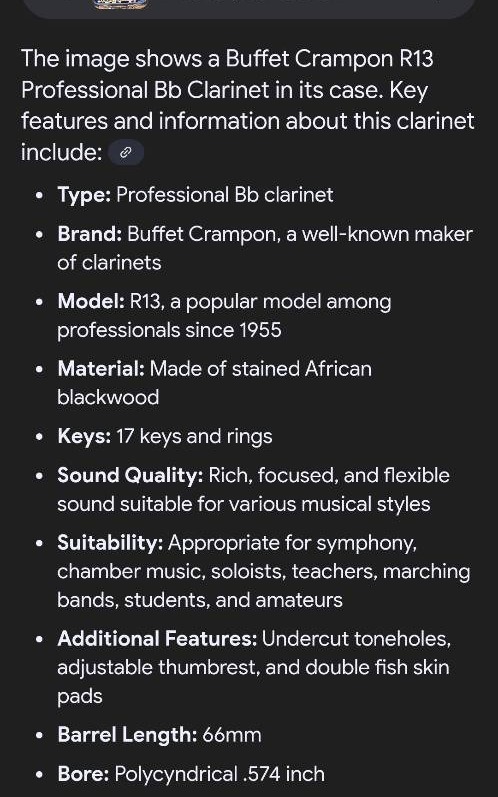This screenshot has width=498, height=797.
Task: Click the word "blackwood" in Material bullet
Action: [x=108, y=397]
